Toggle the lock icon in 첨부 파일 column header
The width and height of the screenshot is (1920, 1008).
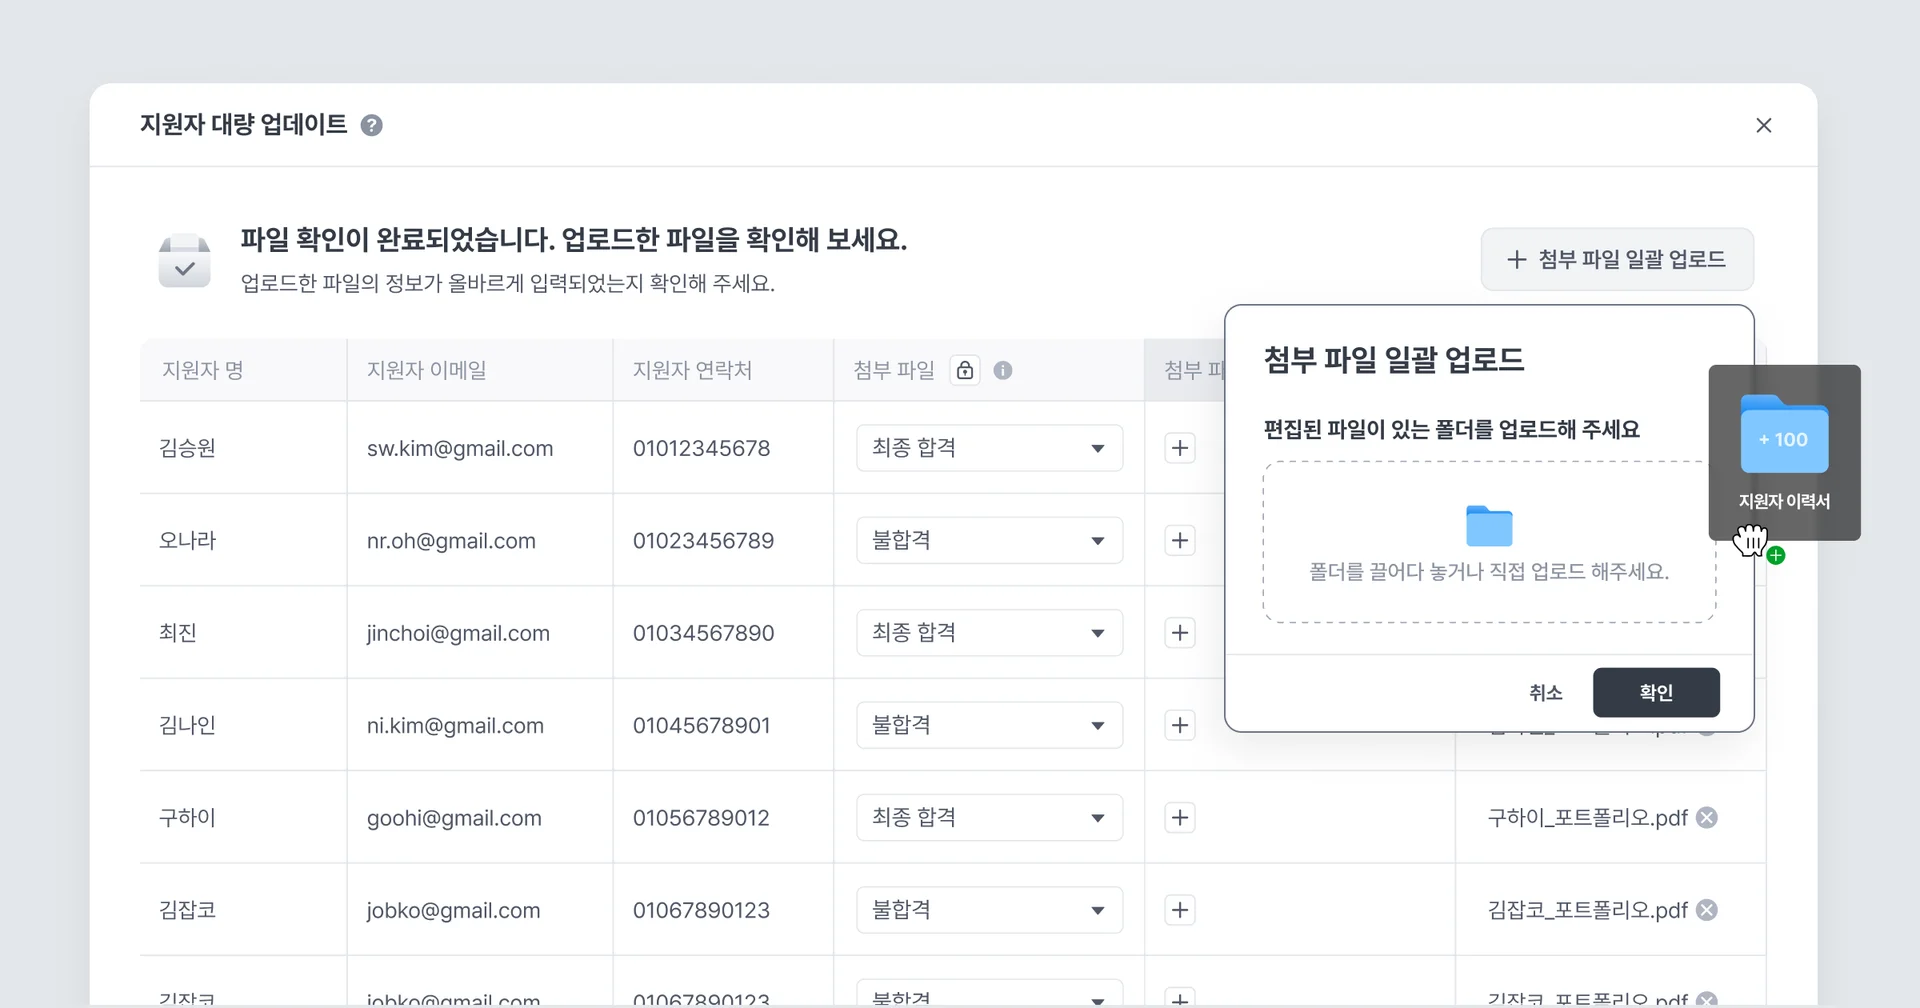965,370
